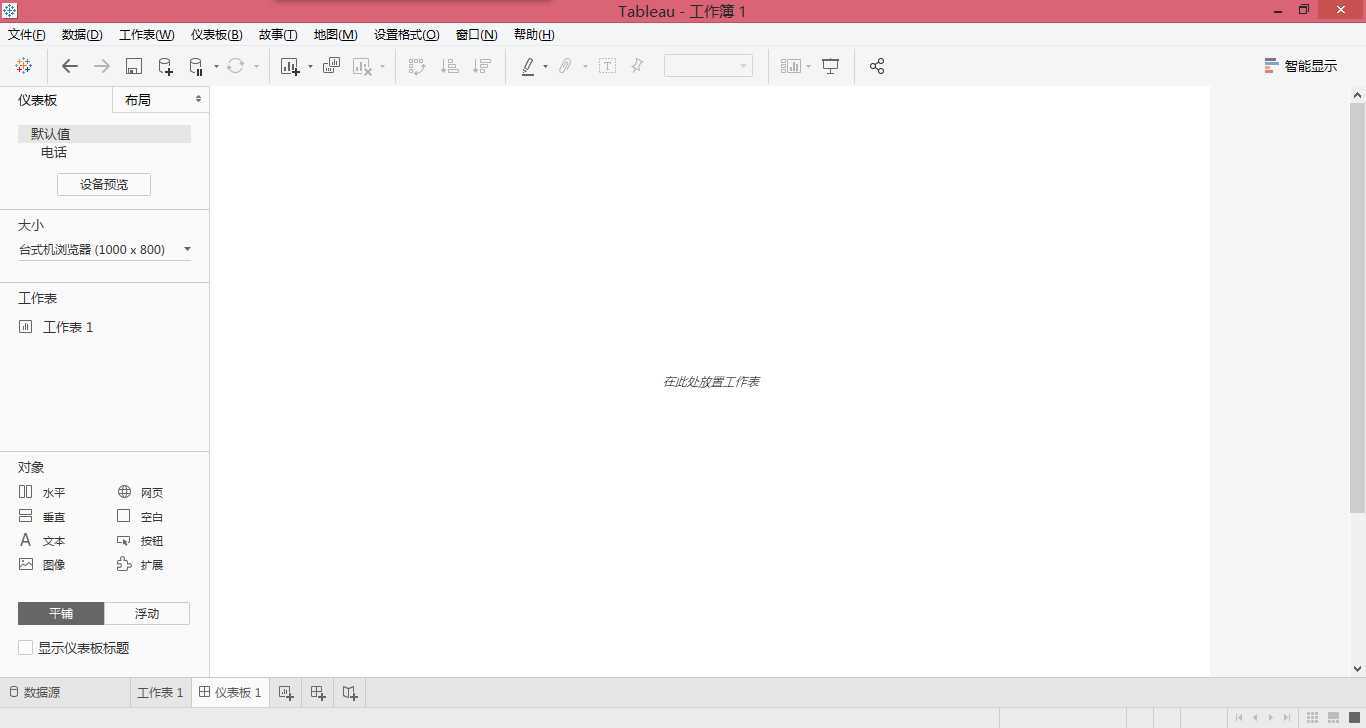This screenshot has width=1366, height=728.
Task: Swap rows and columns icon
Action: 417,66
